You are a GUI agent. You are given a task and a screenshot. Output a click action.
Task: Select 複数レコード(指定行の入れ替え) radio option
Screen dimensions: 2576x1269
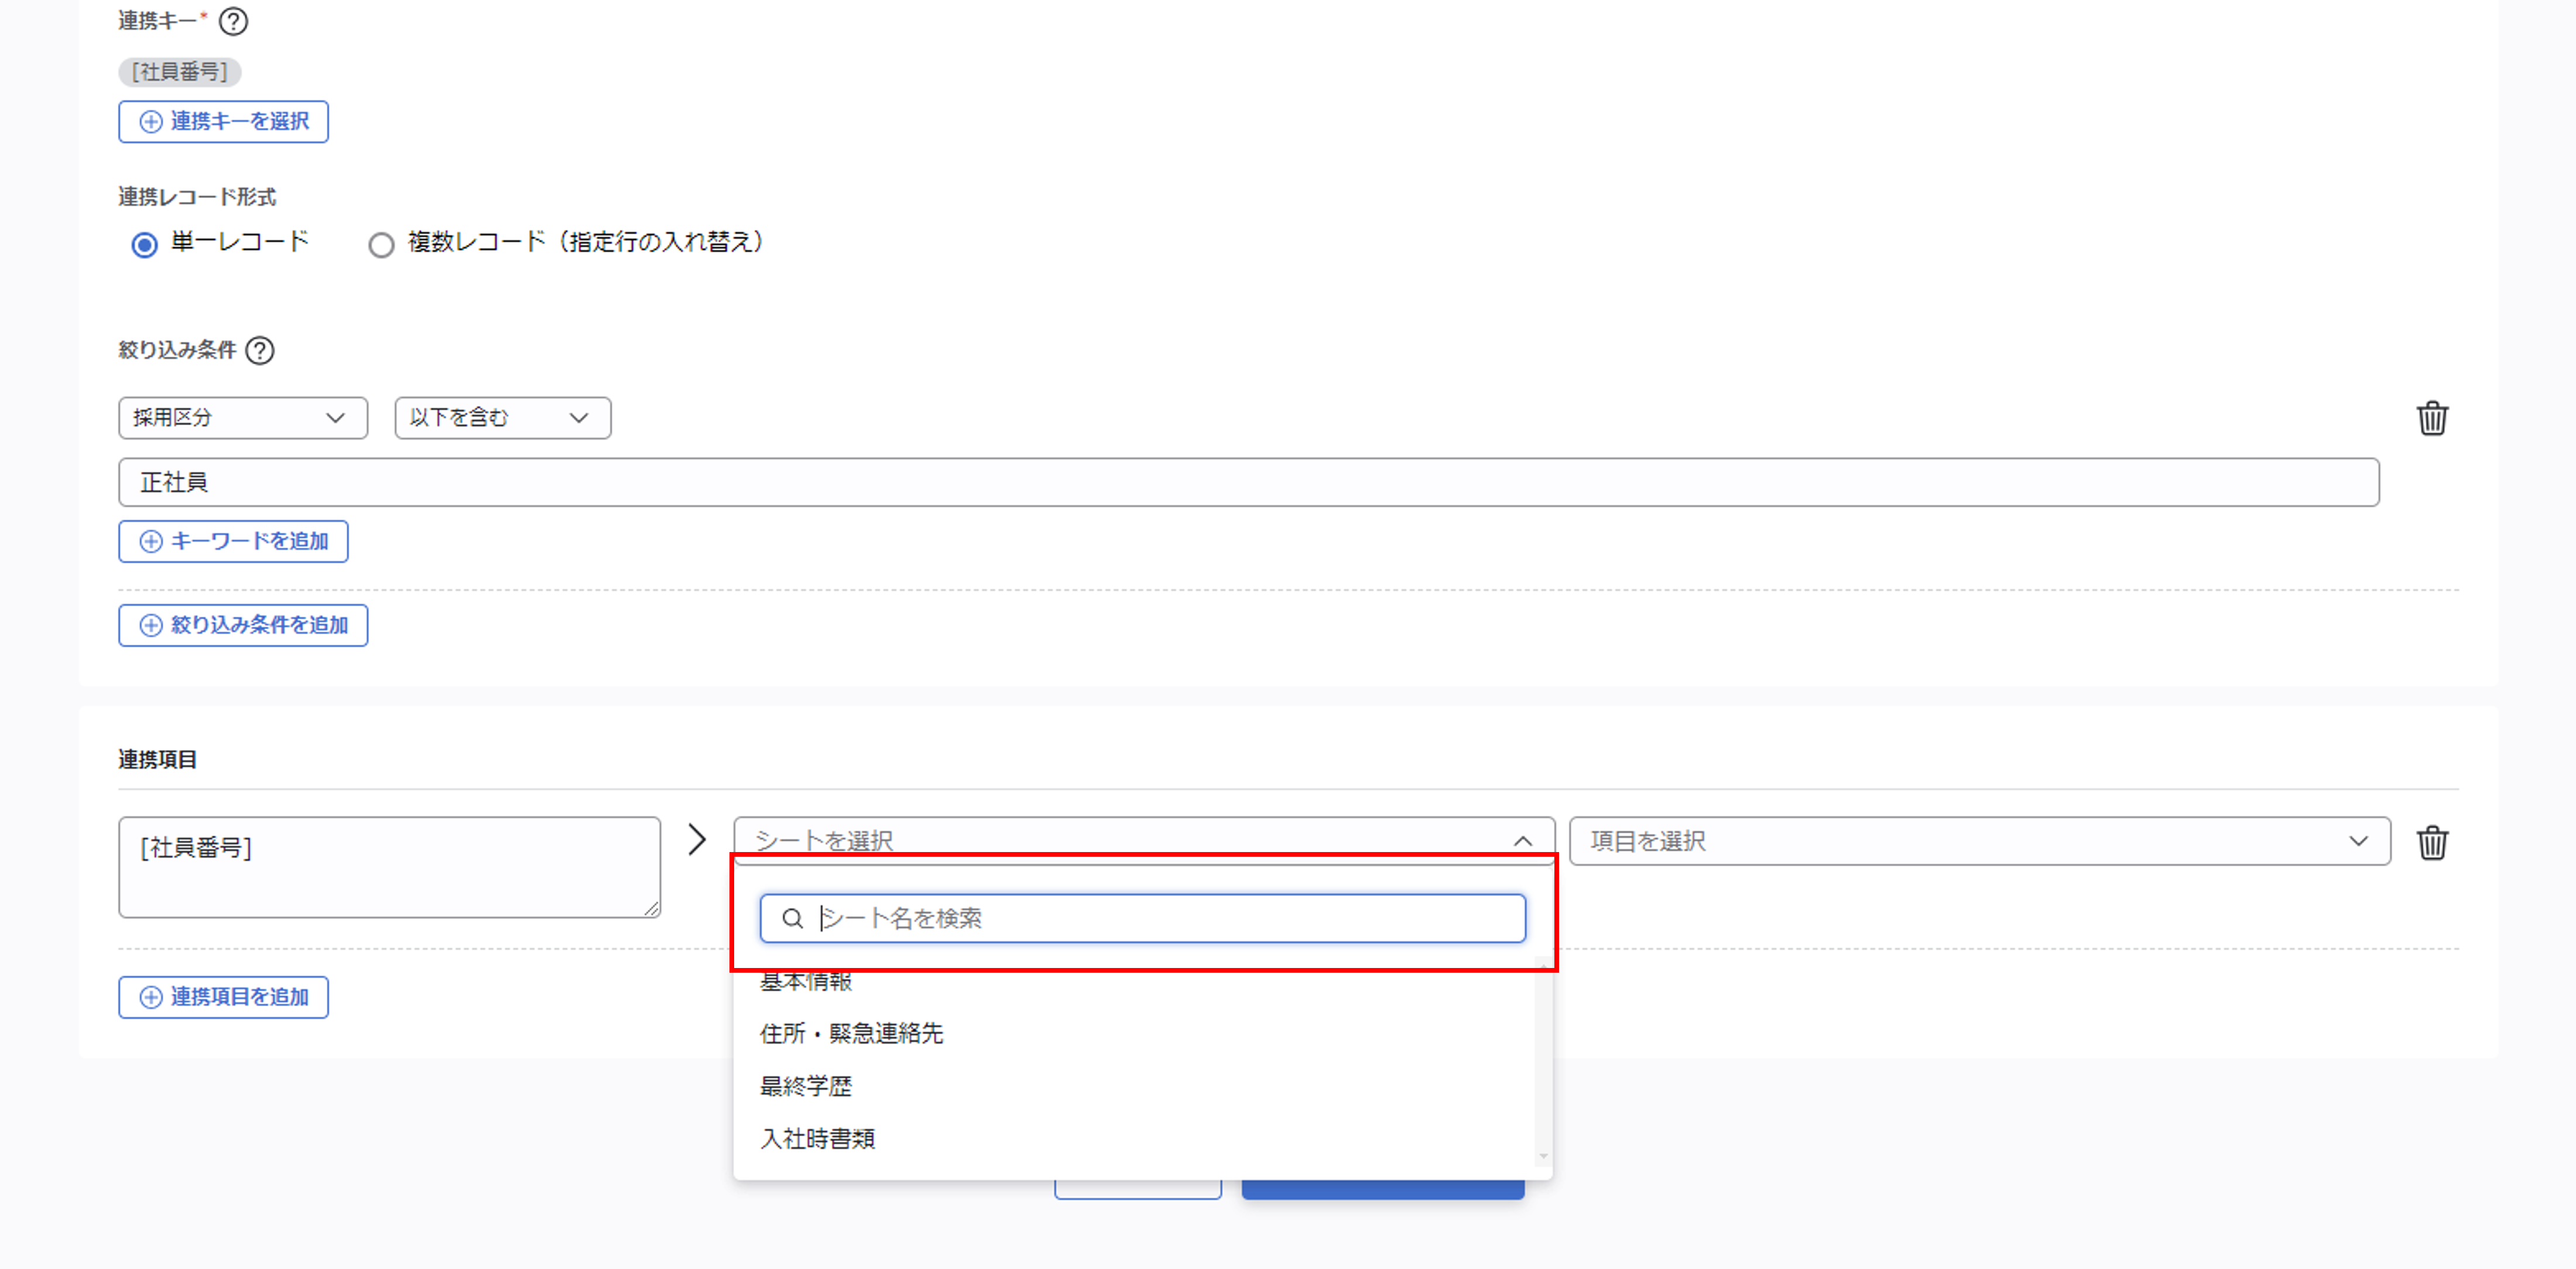tap(381, 244)
